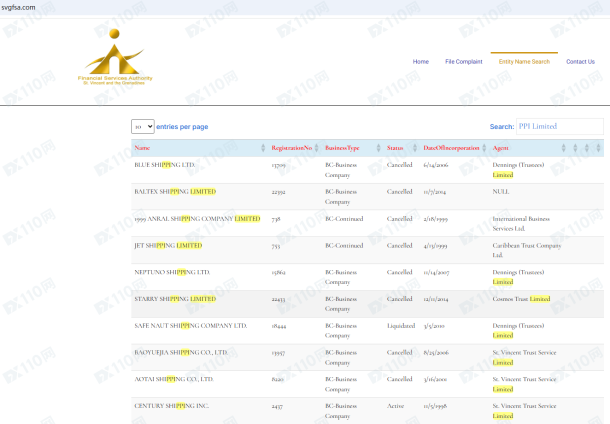The height and width of the screenshot is (424, 610).
Task: Click the registration number of NEPTUNO SHIPPING row
Action: click(279, 273)
